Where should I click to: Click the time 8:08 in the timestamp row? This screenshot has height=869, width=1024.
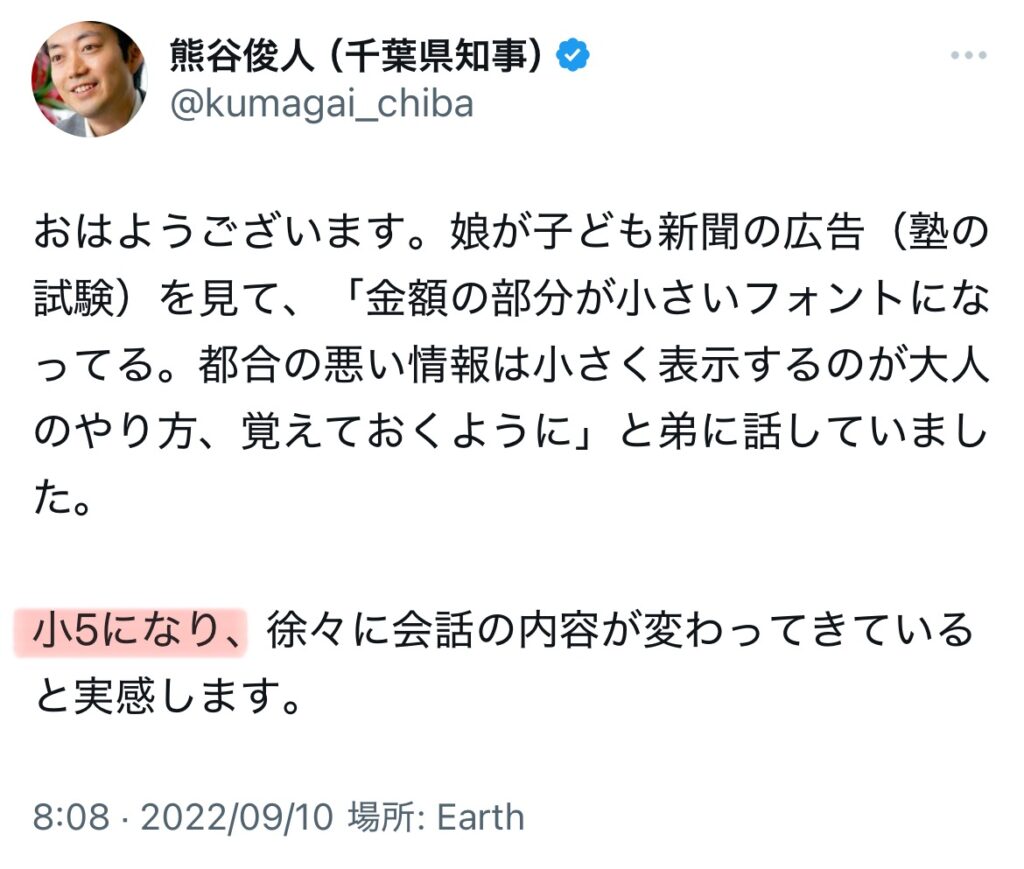pos(68,819)
